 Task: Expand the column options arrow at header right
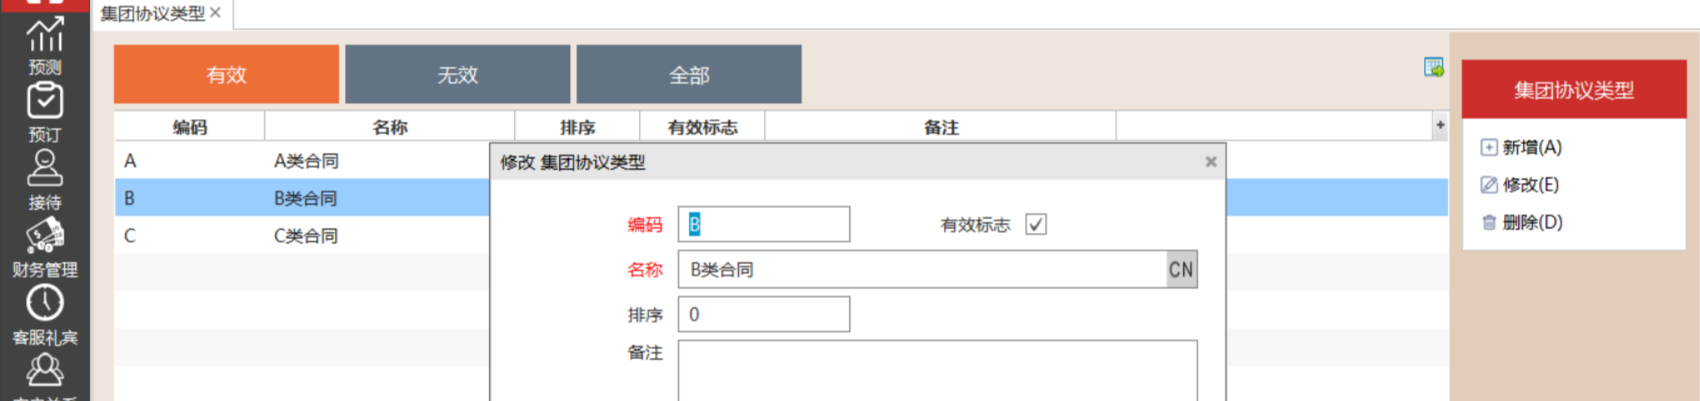click(1440, 126)
